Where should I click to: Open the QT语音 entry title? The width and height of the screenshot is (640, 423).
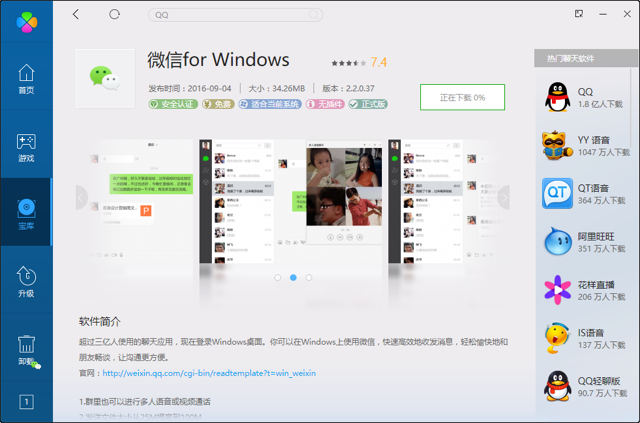[593, 188]
